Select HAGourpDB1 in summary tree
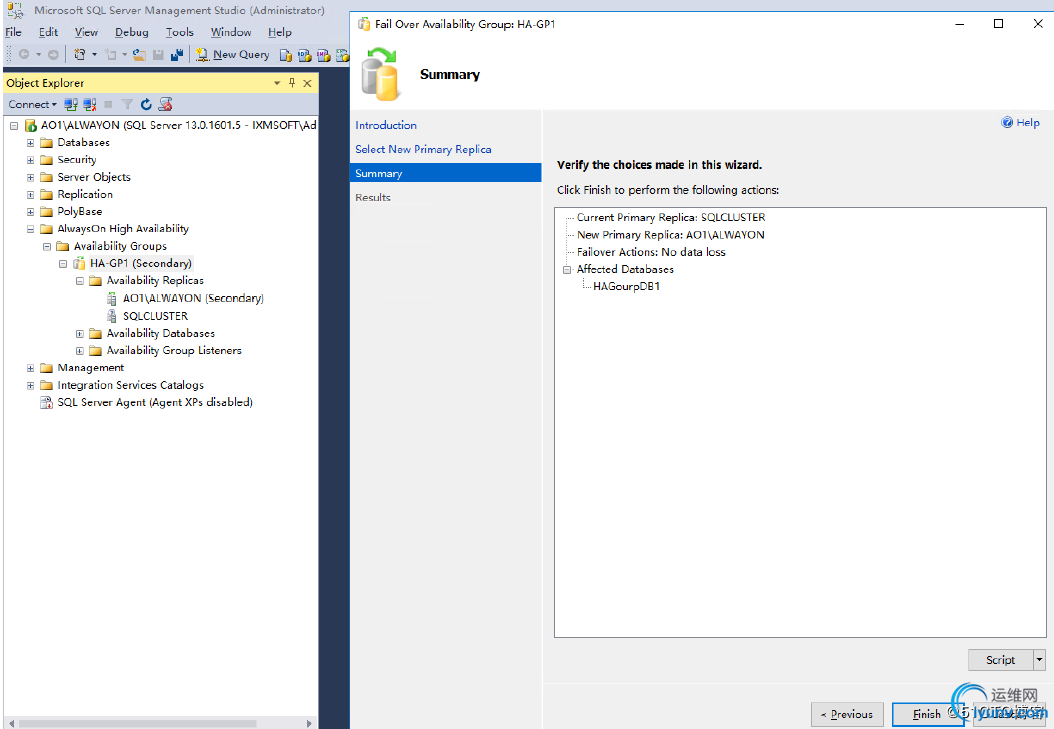 pos(626,286)
